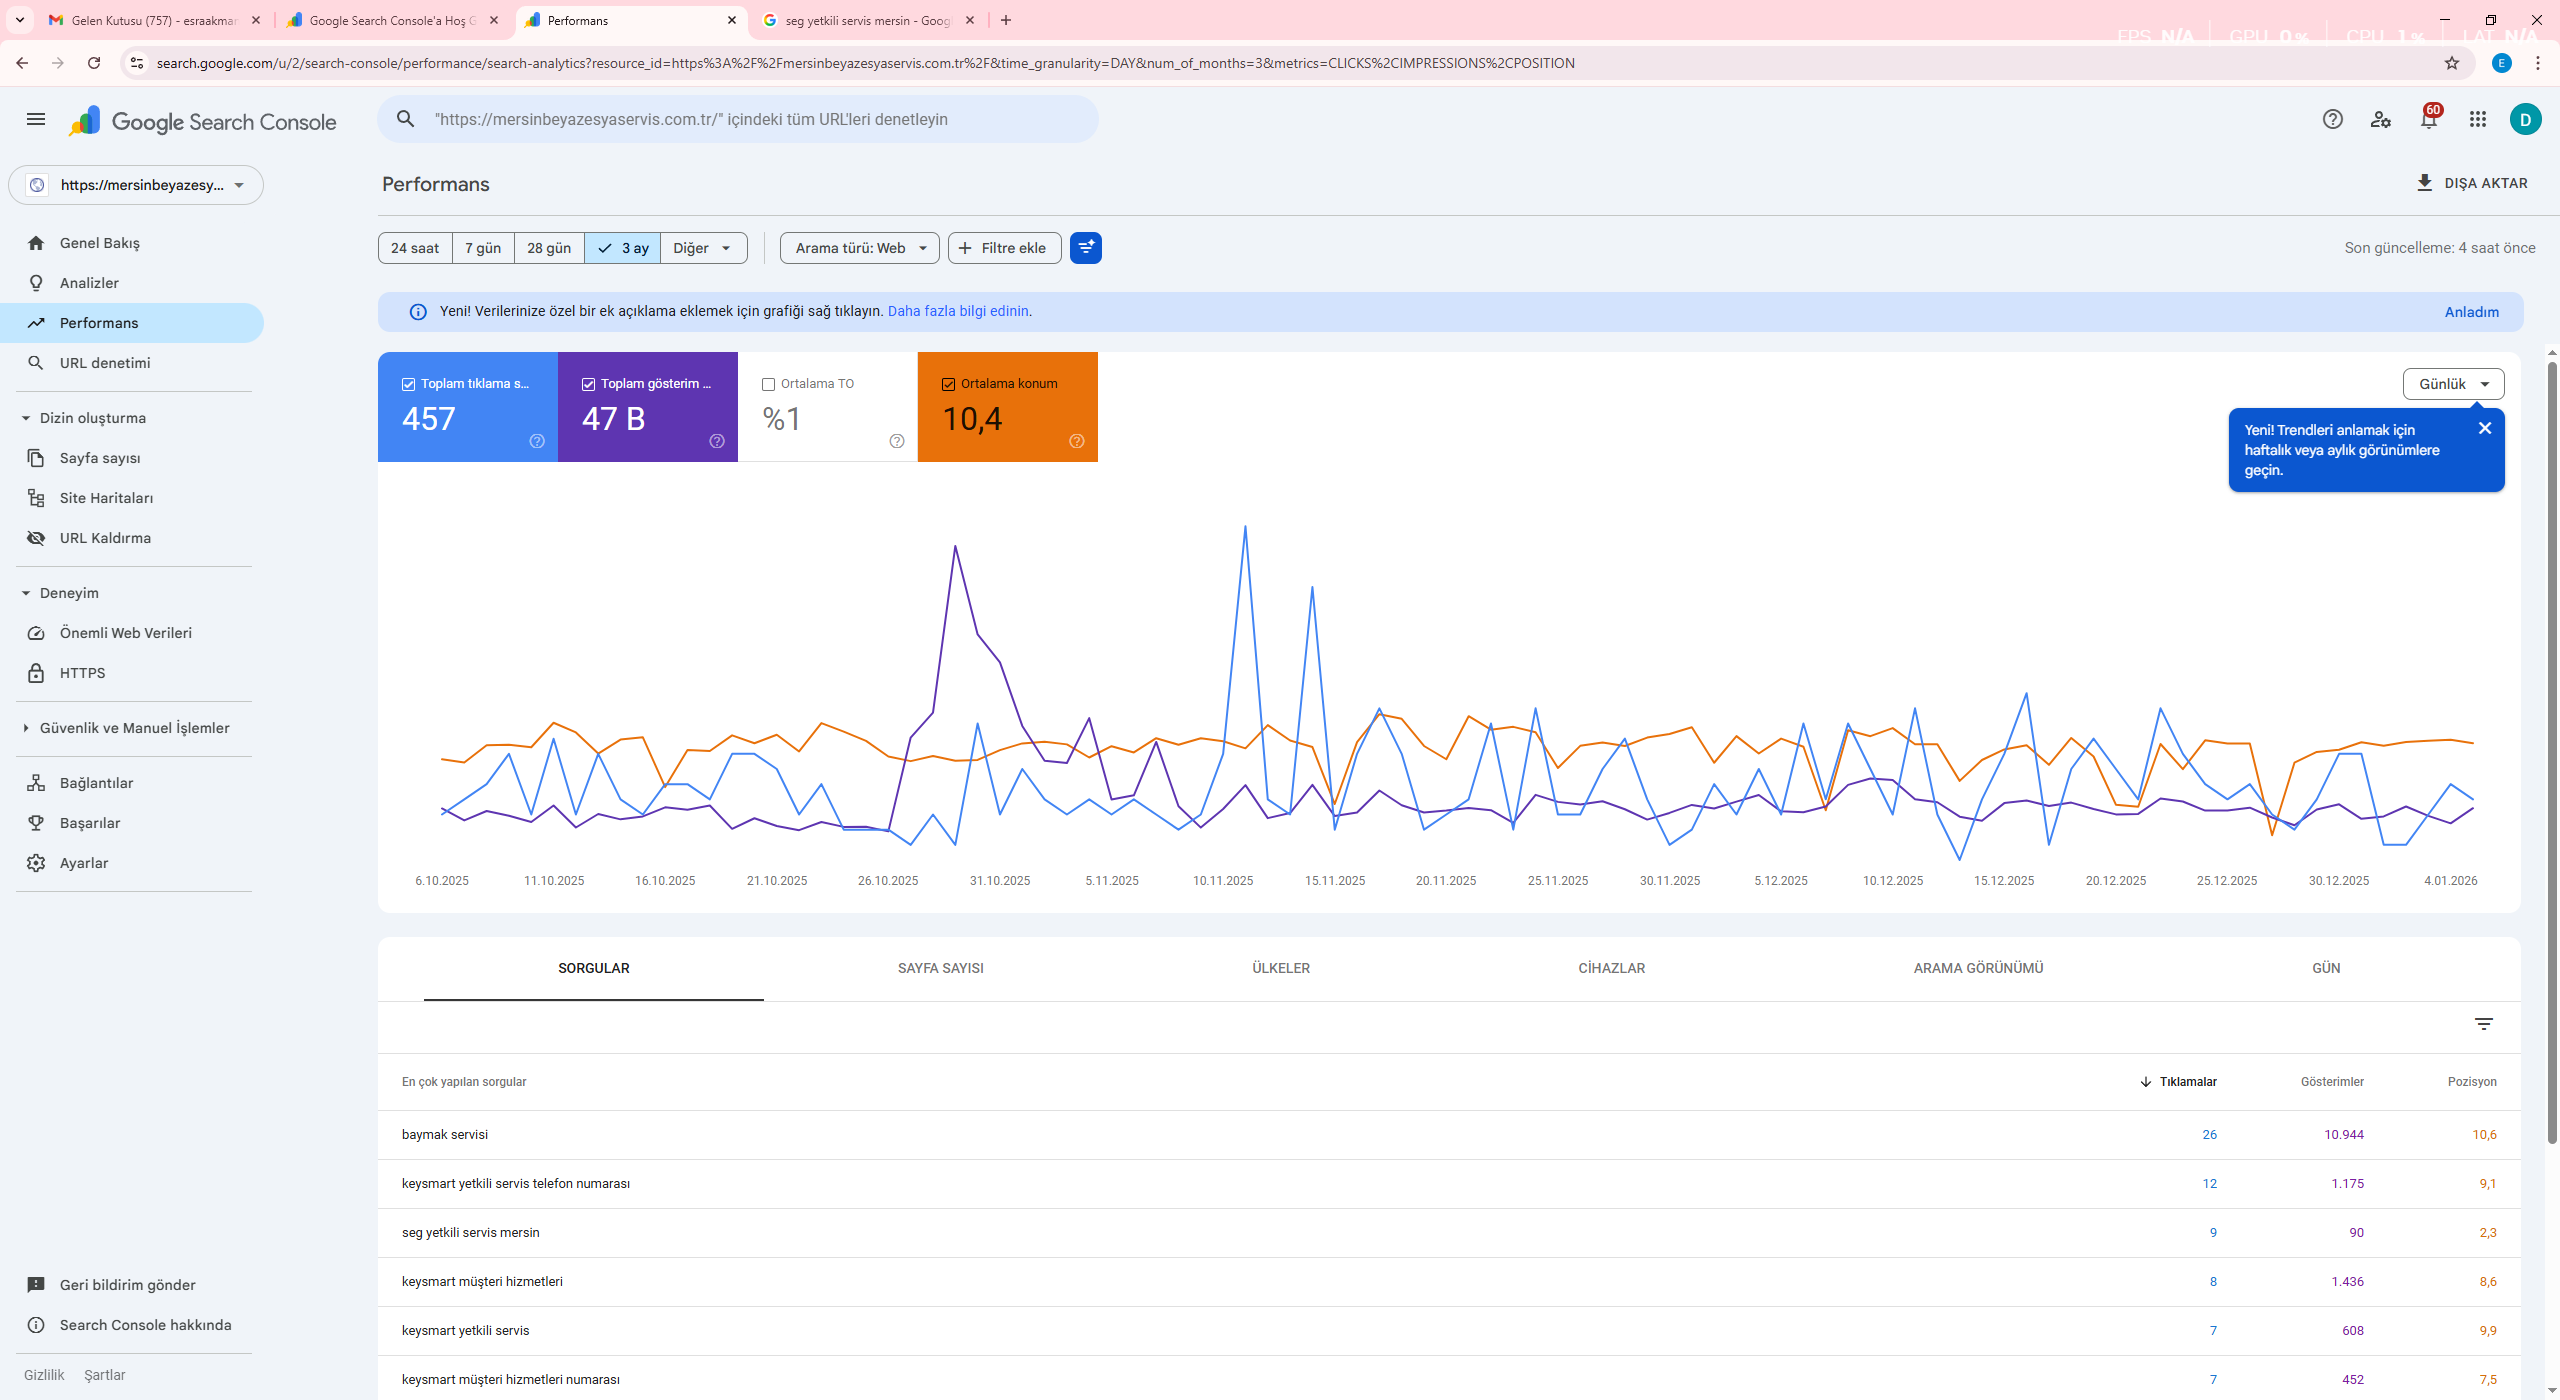Switch to the ÜLKELER tab
The height and width of the screenshot is (1400, 2560).
(x=1281, y=968)
